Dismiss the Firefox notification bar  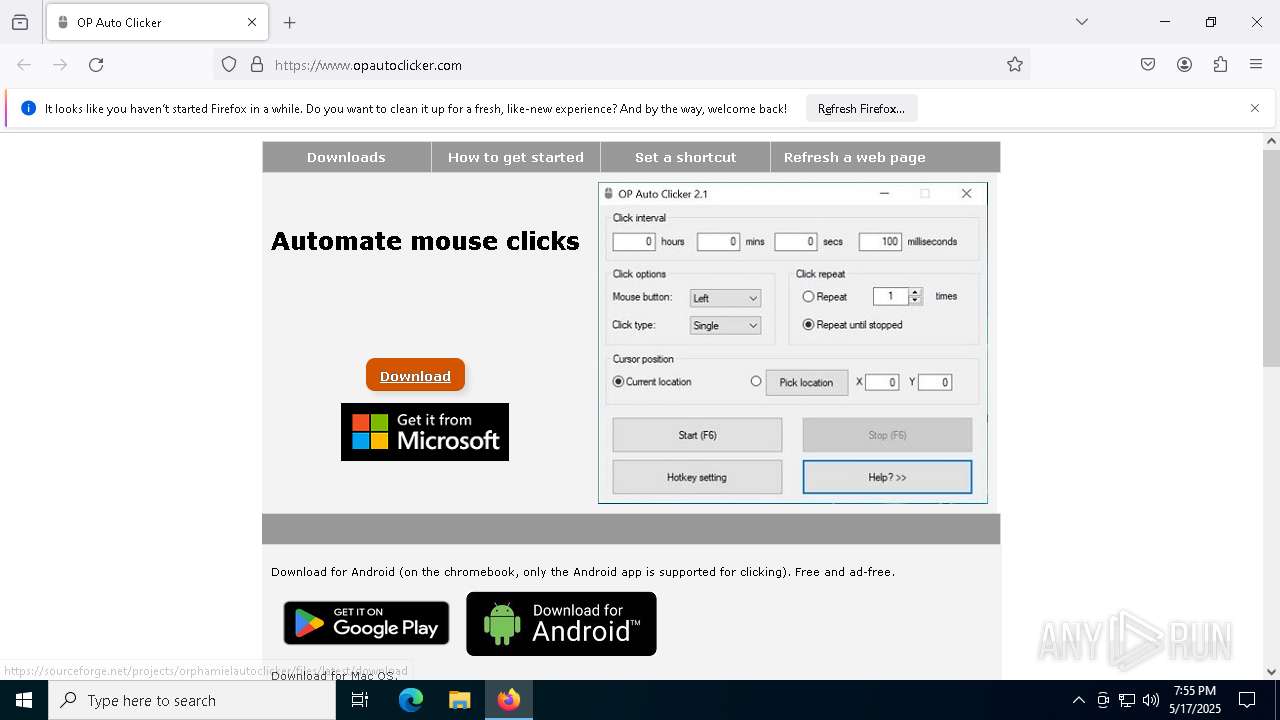click(1255, 108)
